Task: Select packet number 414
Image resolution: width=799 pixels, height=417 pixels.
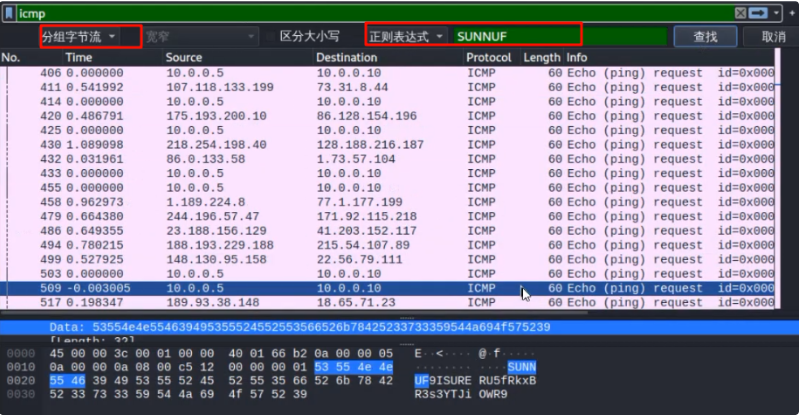Action: tap(387, 101)
